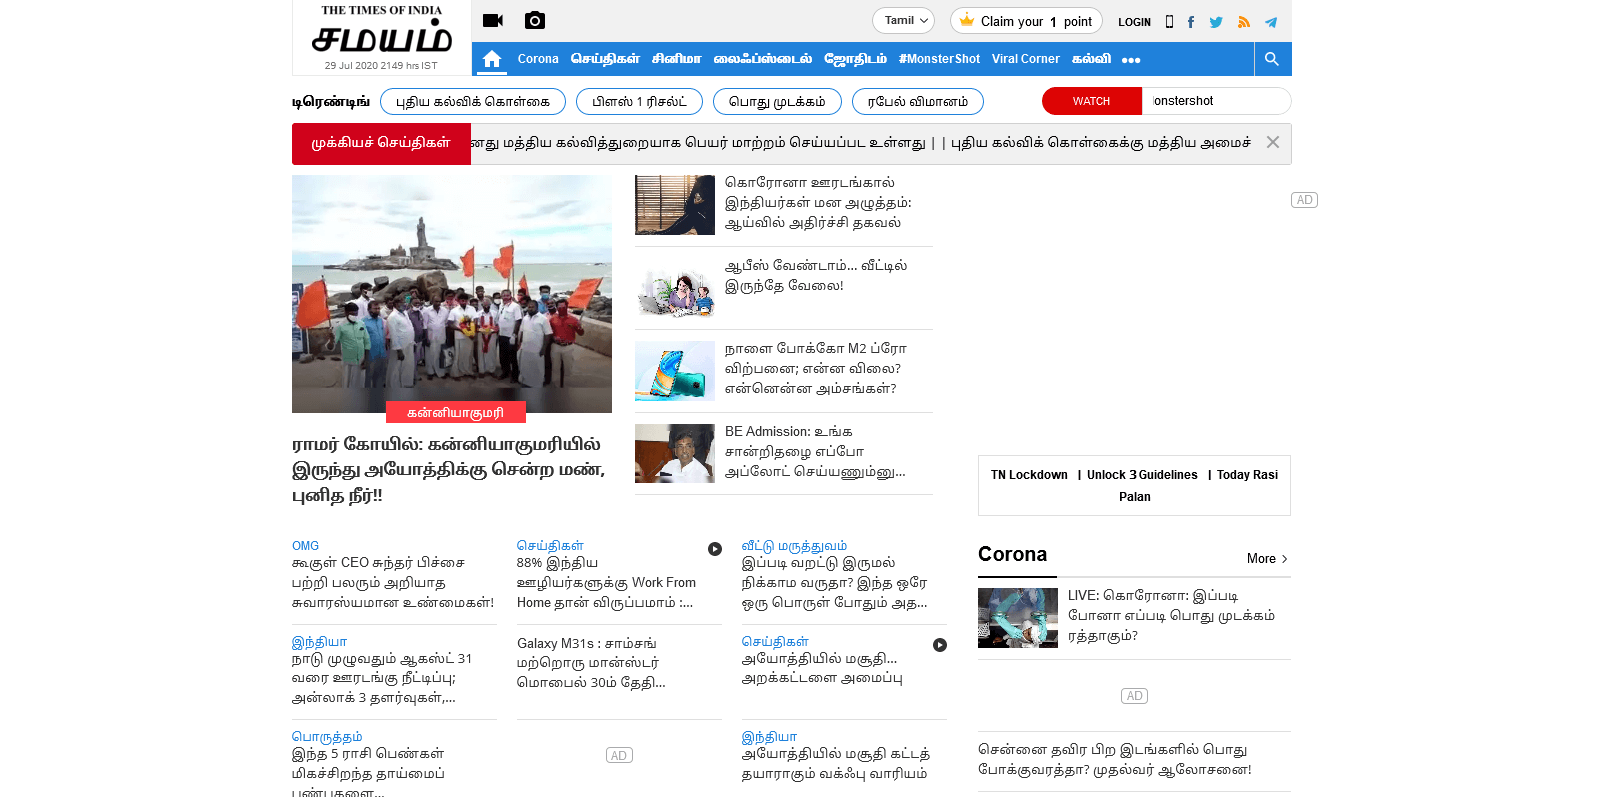Open the Poco phone thumbnail
Screen dimensions: 1600x797
pyautogui.click(x=675, y=371)
